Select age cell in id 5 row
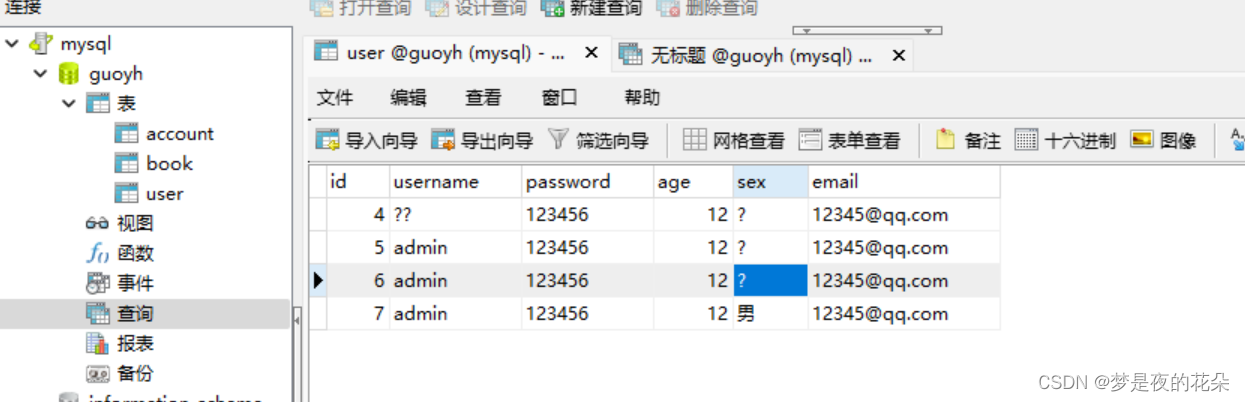 (x=693, y=247)
